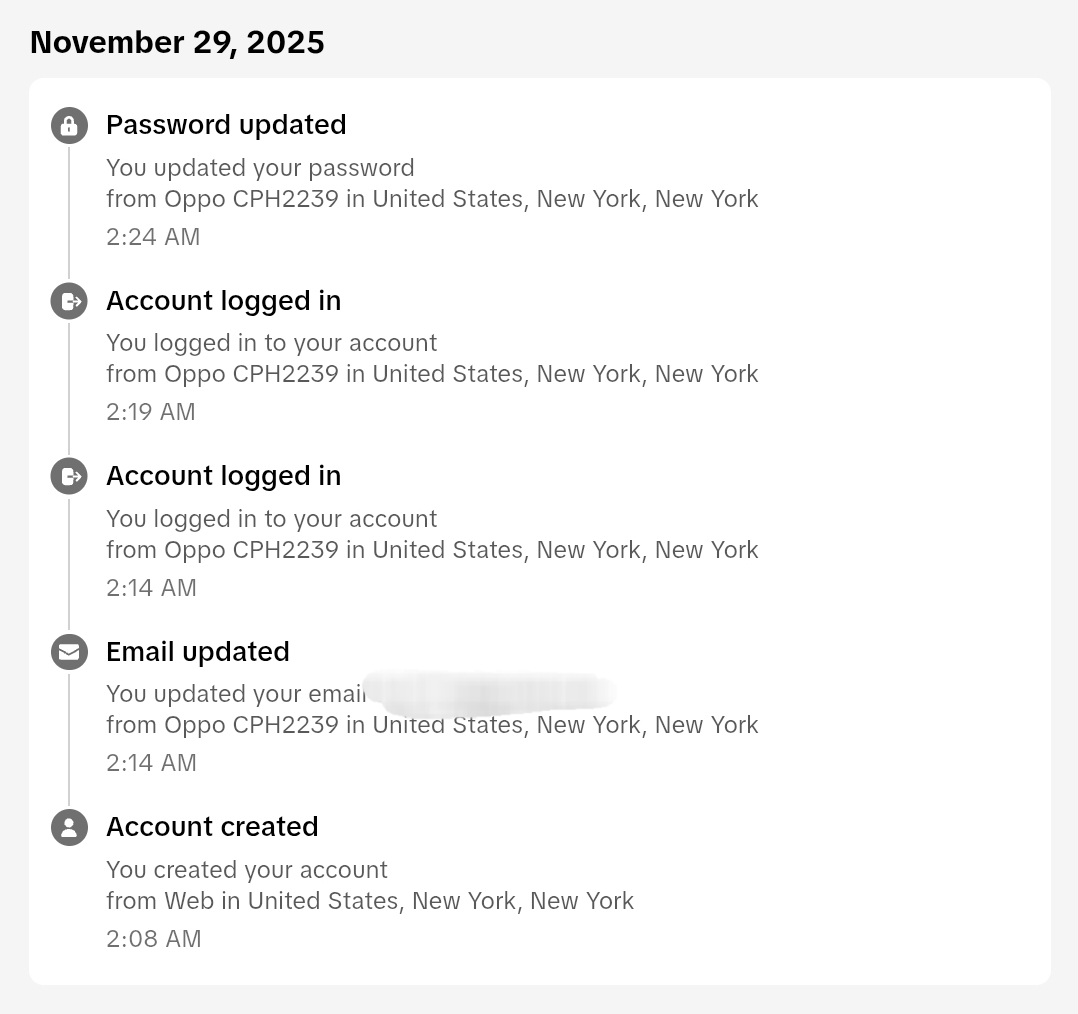Click the envelope icon beside Email updated
The width and height of the screenshot is (1078, 1014).
69,652
